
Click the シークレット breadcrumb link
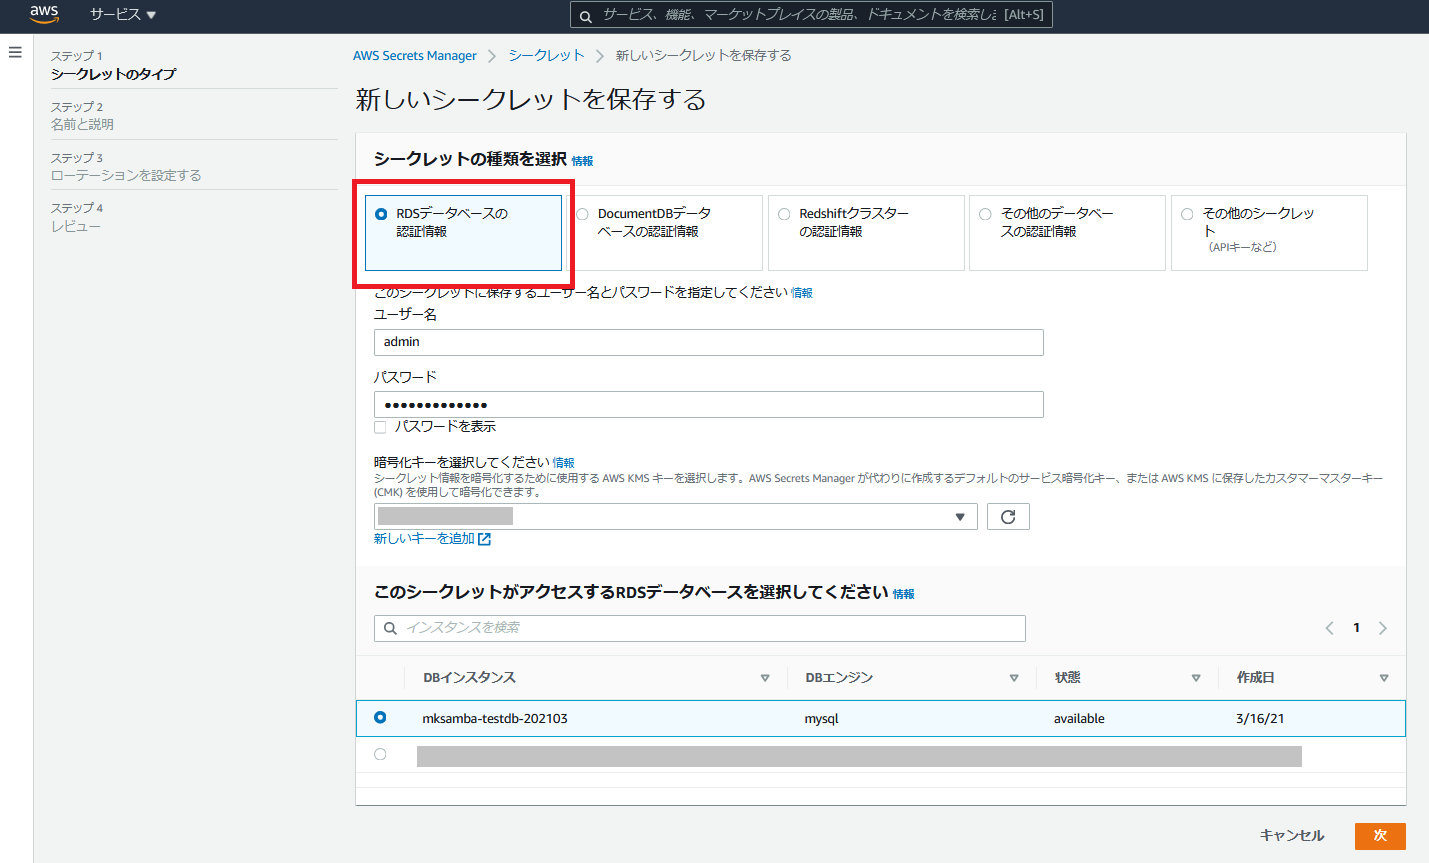(546, 56)
